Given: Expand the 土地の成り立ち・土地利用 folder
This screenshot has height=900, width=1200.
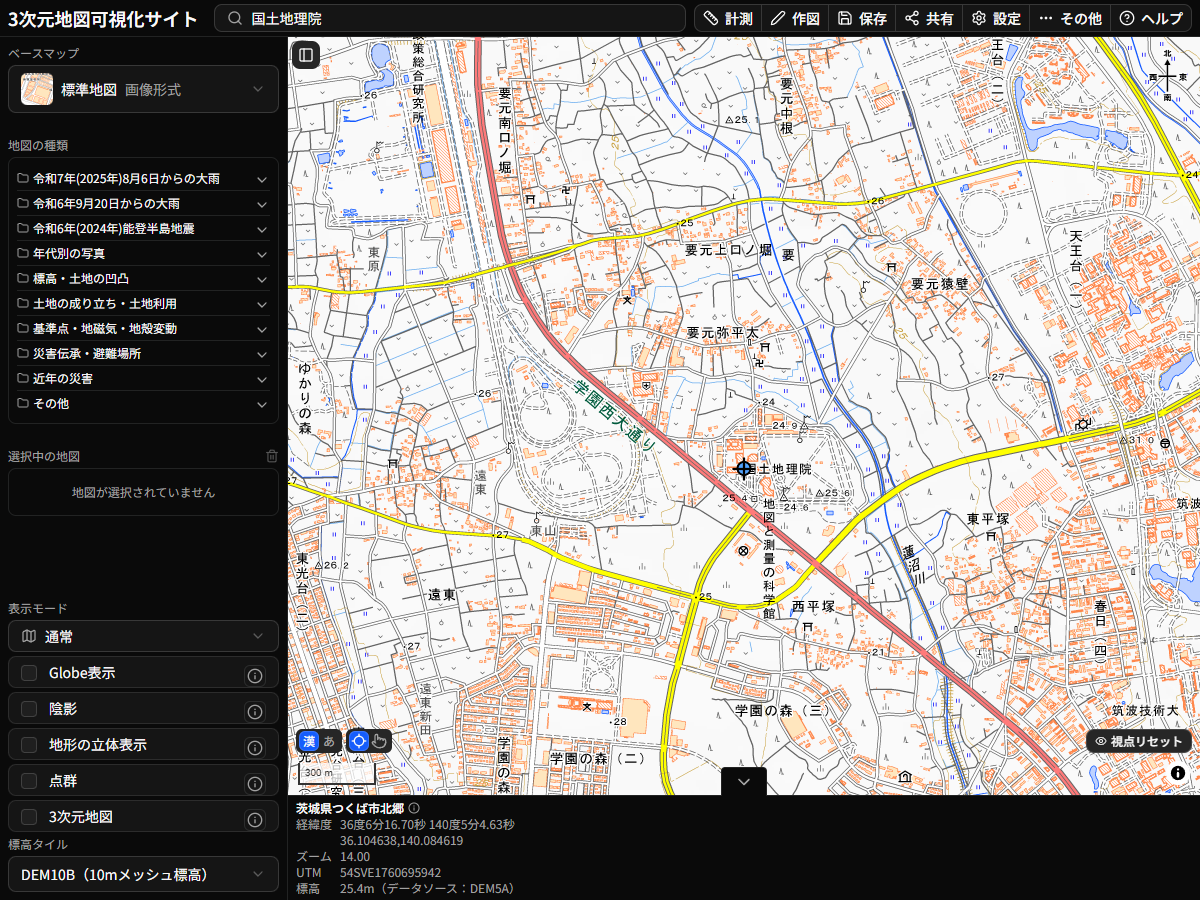Looking at the screenshot, I should (143, 304).
